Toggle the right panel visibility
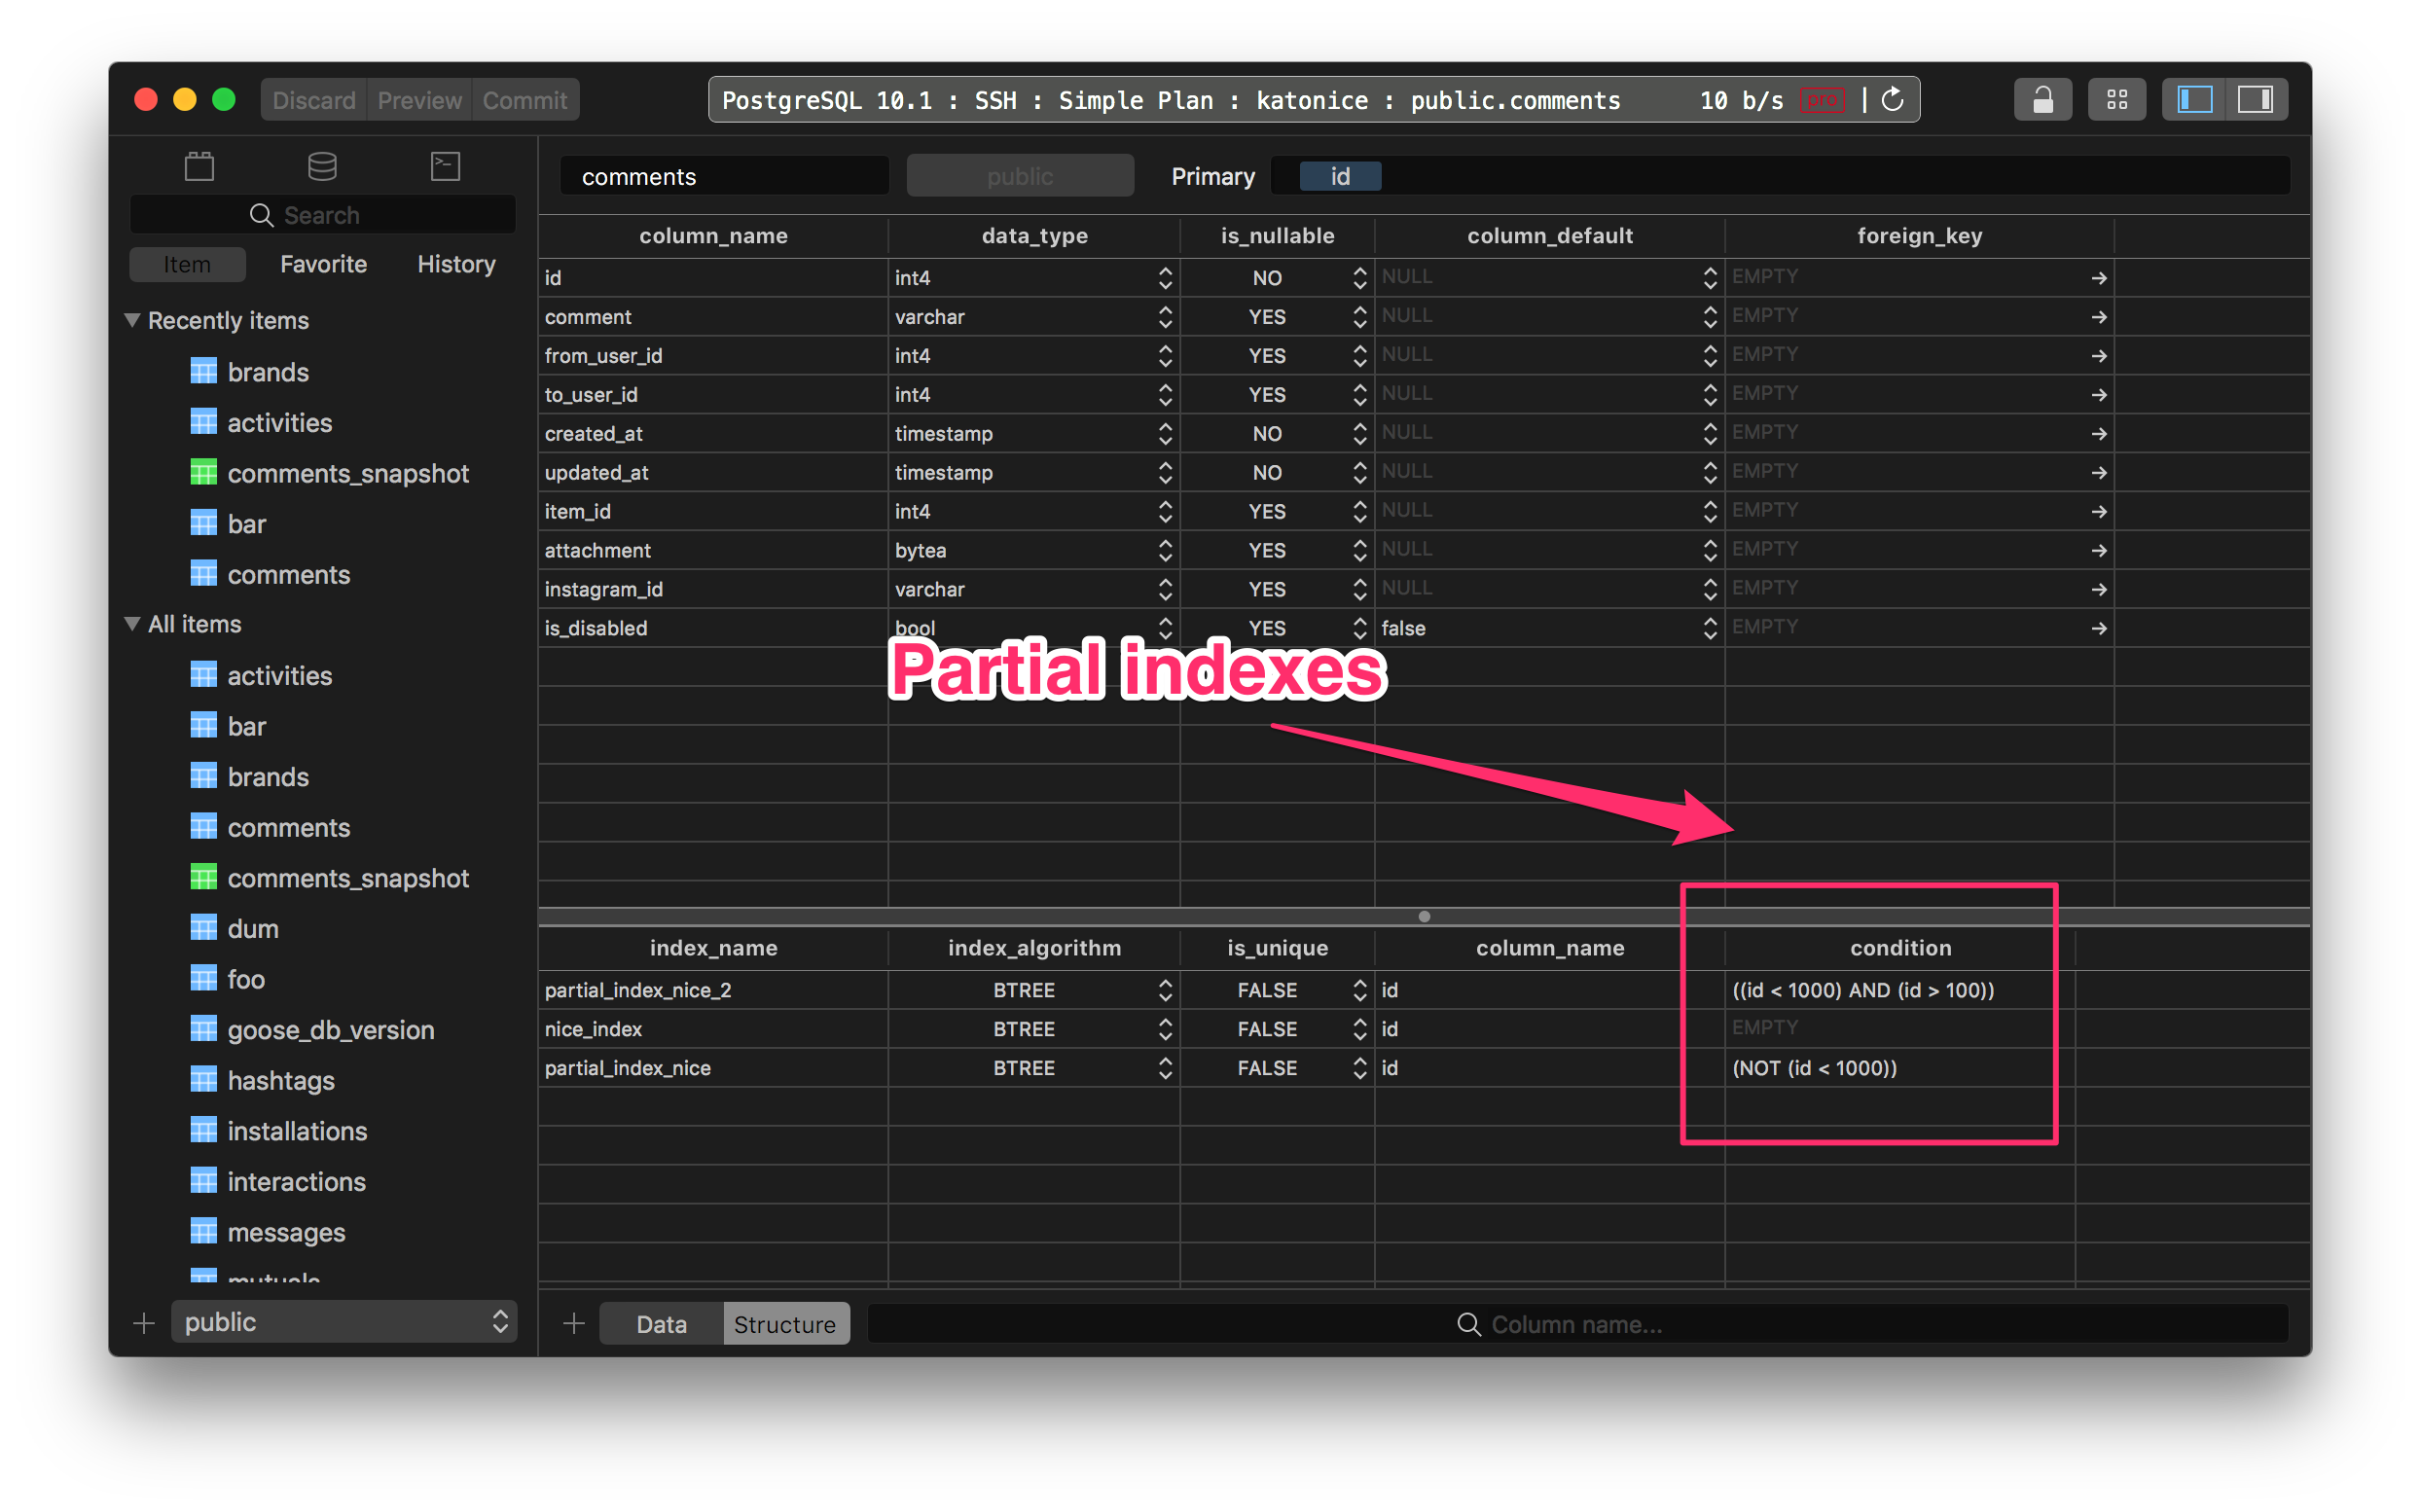The width and height of the screenshot is (2421, 1512). (2257, 99)
